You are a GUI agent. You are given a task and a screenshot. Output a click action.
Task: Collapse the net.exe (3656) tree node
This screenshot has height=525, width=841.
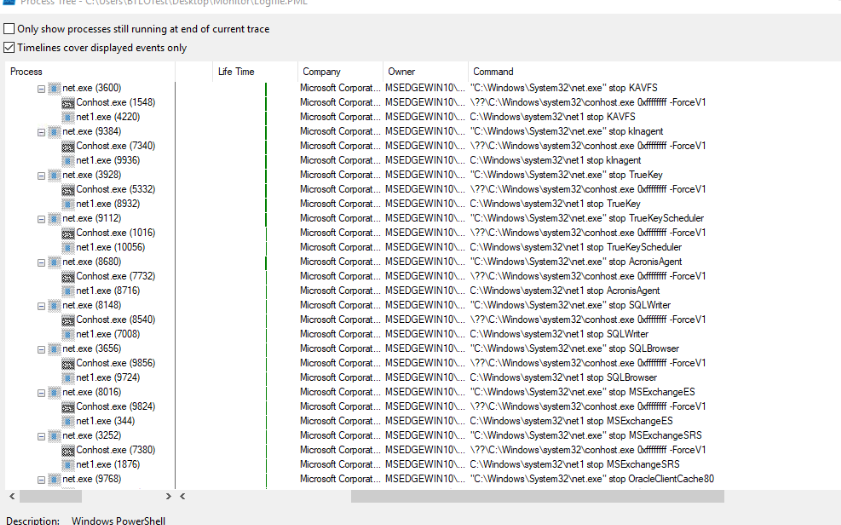41,349
